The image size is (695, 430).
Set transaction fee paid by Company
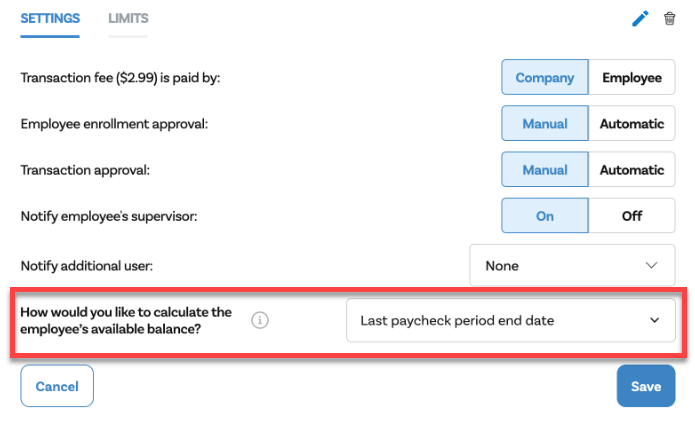pyautogui.click(x=545, y=78)
